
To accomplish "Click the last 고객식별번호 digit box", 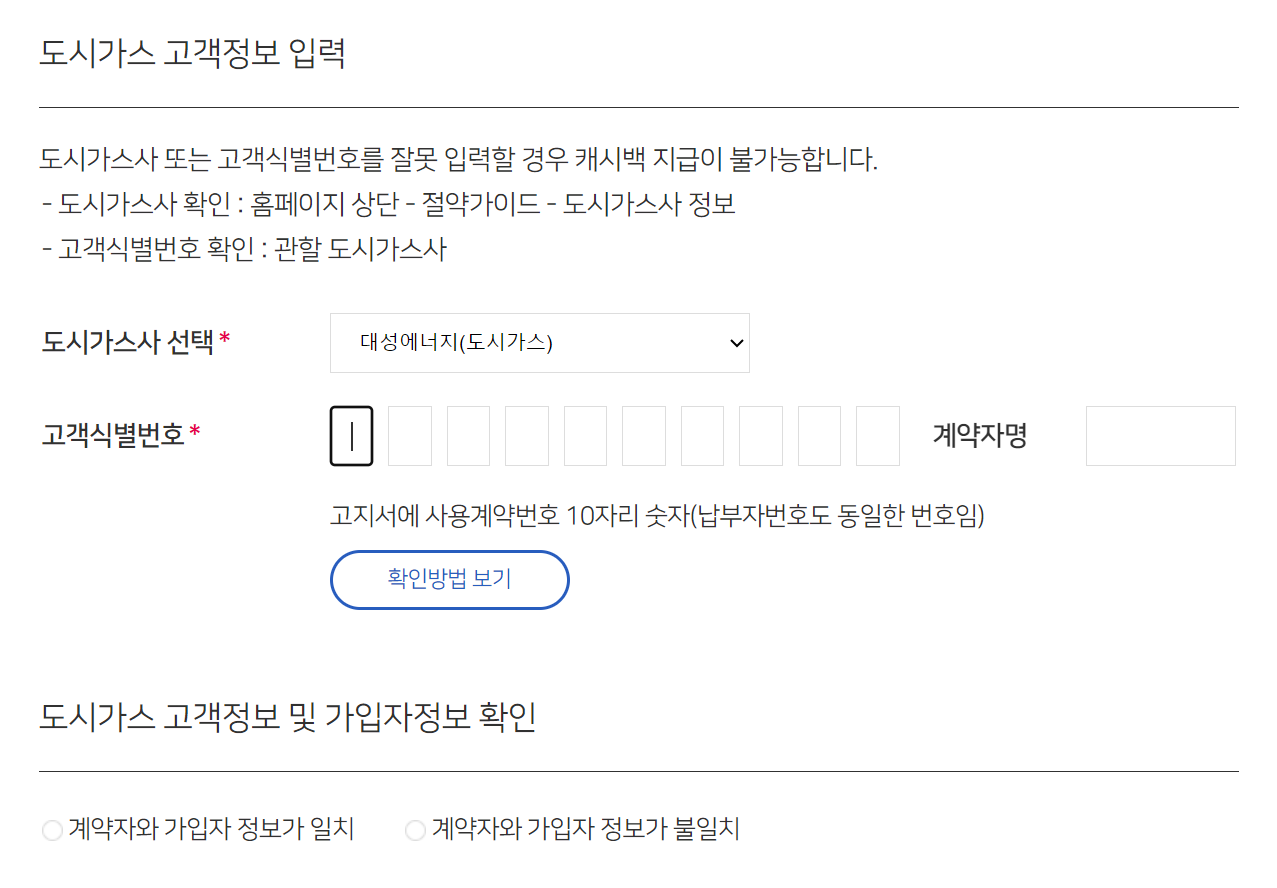I will click(877, 436).
